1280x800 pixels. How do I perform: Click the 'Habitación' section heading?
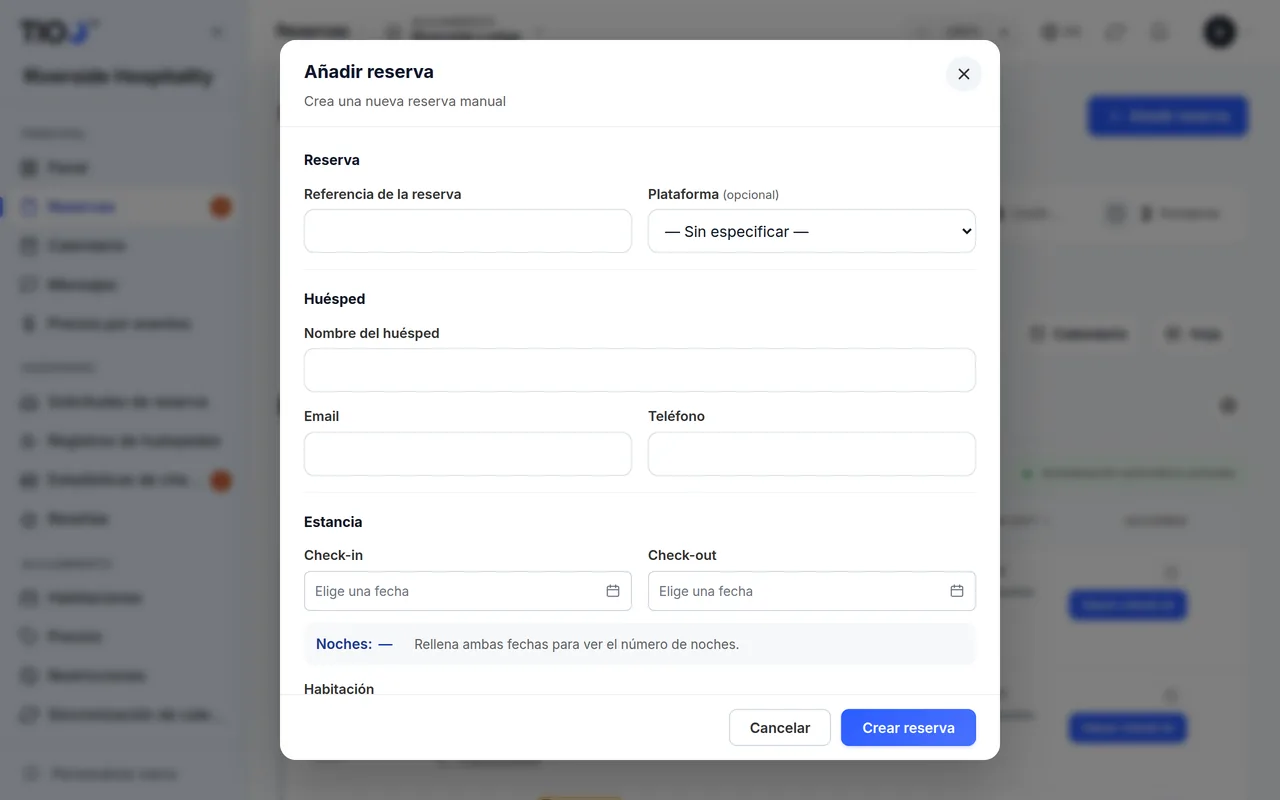click(x=339, y=689)
